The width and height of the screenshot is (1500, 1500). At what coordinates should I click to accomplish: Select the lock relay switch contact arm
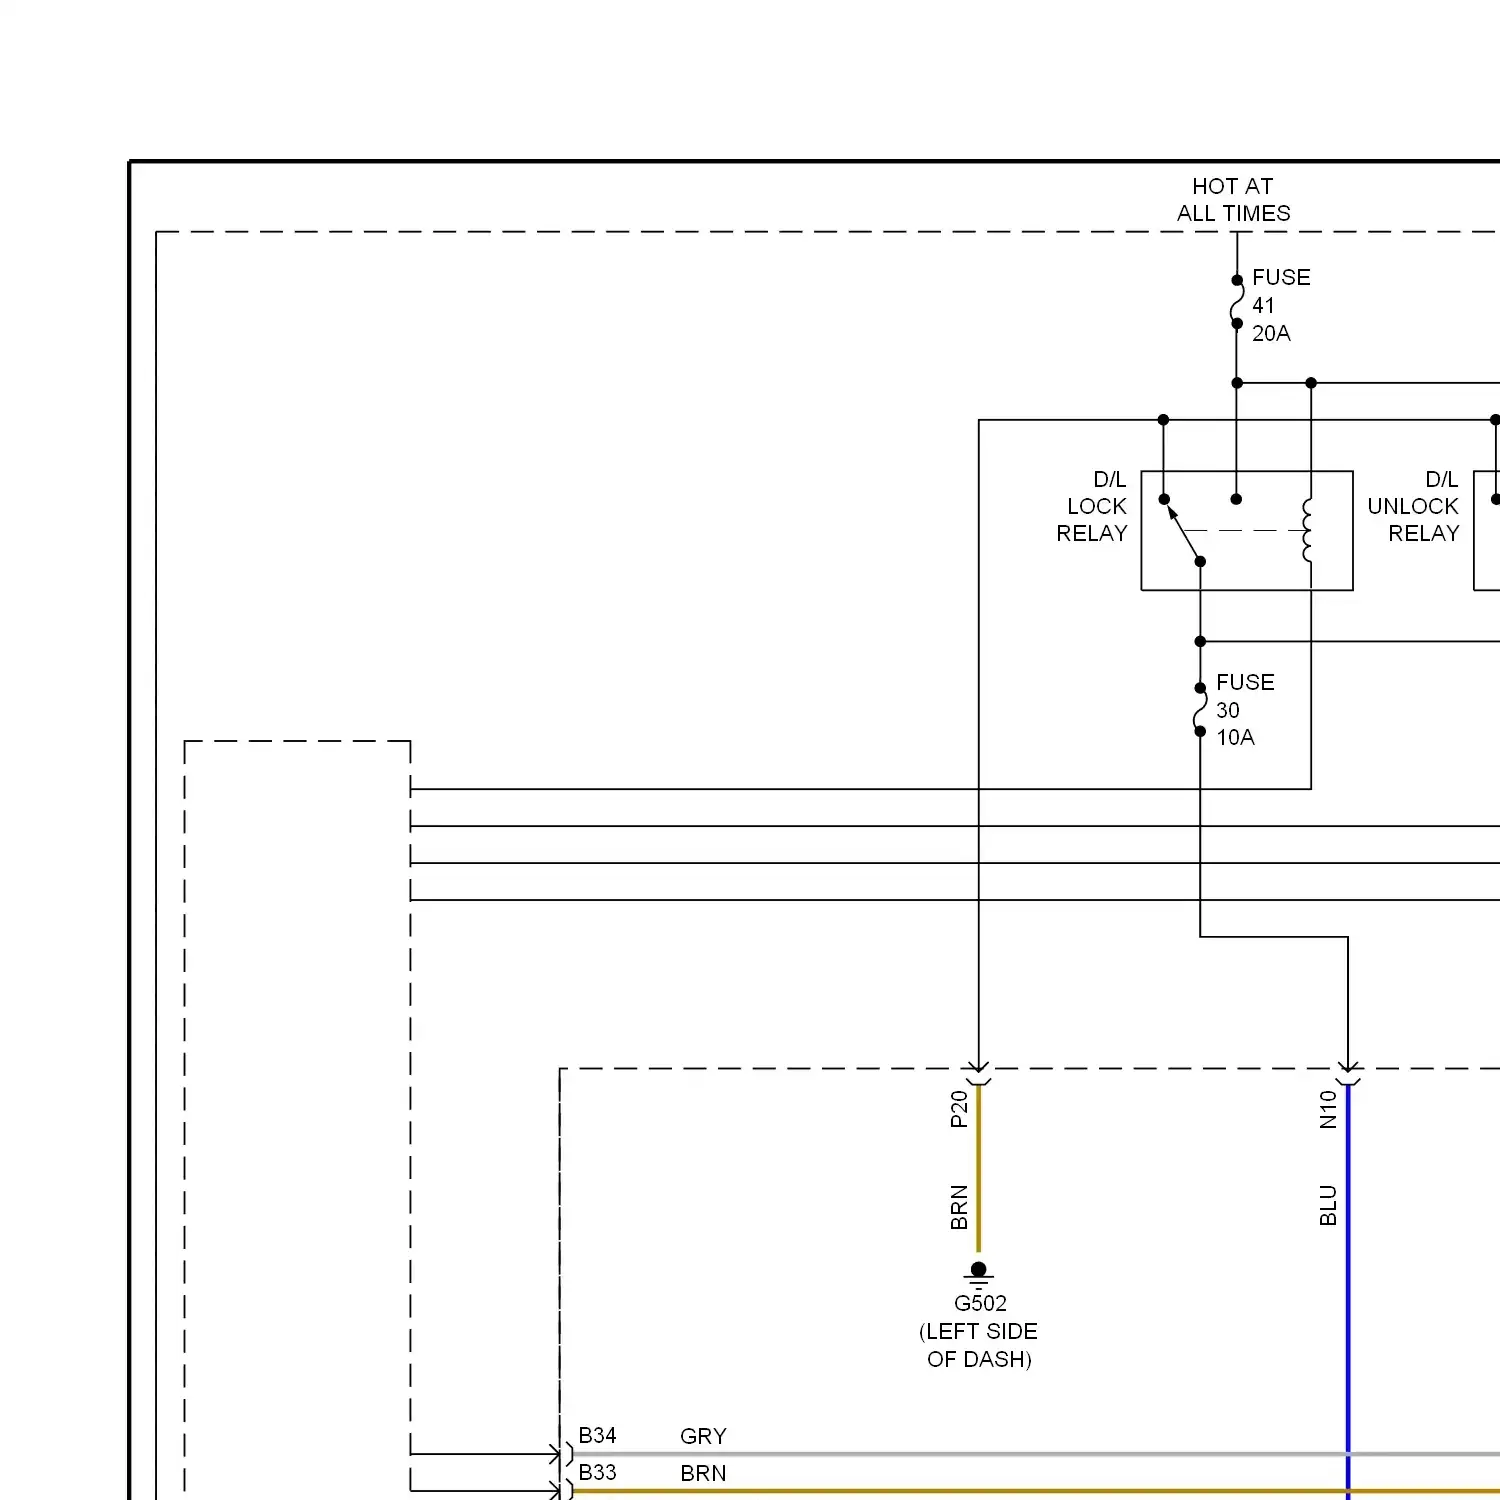pos(1184,533)
